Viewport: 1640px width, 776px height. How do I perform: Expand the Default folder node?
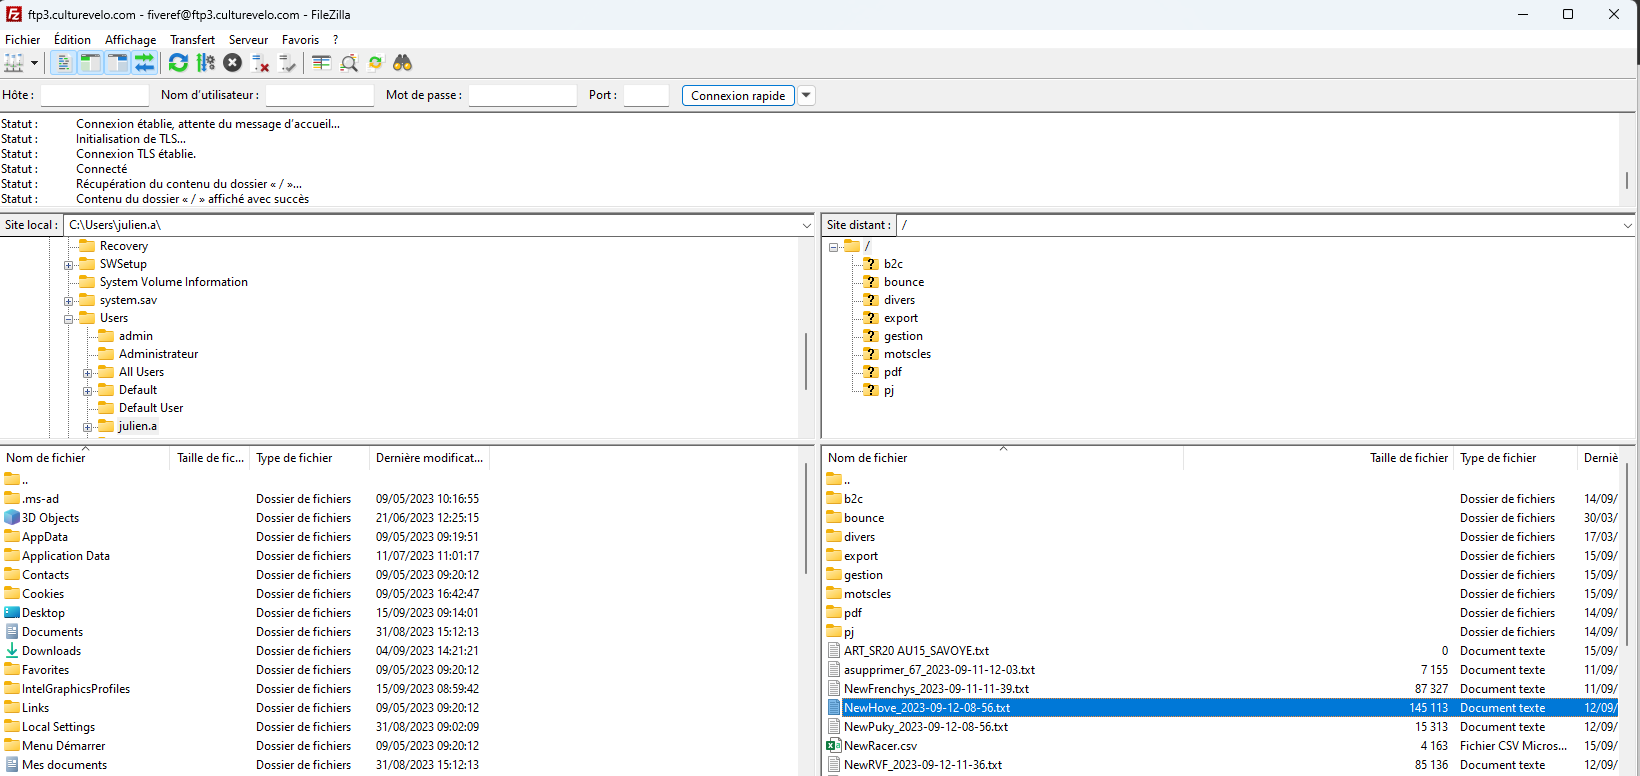coord(87,391)
